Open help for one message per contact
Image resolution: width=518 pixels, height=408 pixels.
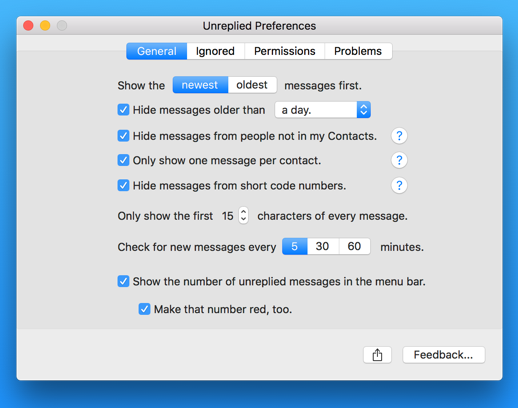(x=399, y=160)
